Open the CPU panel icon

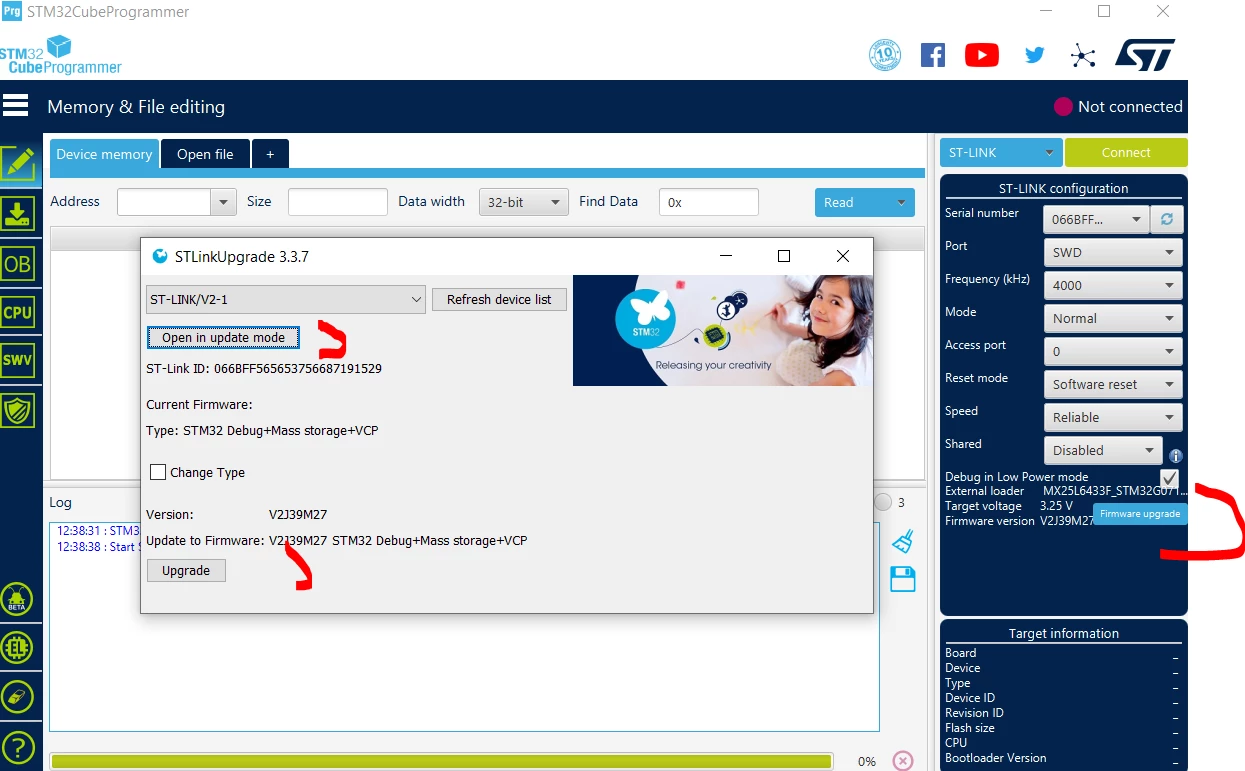pos(18,312)
